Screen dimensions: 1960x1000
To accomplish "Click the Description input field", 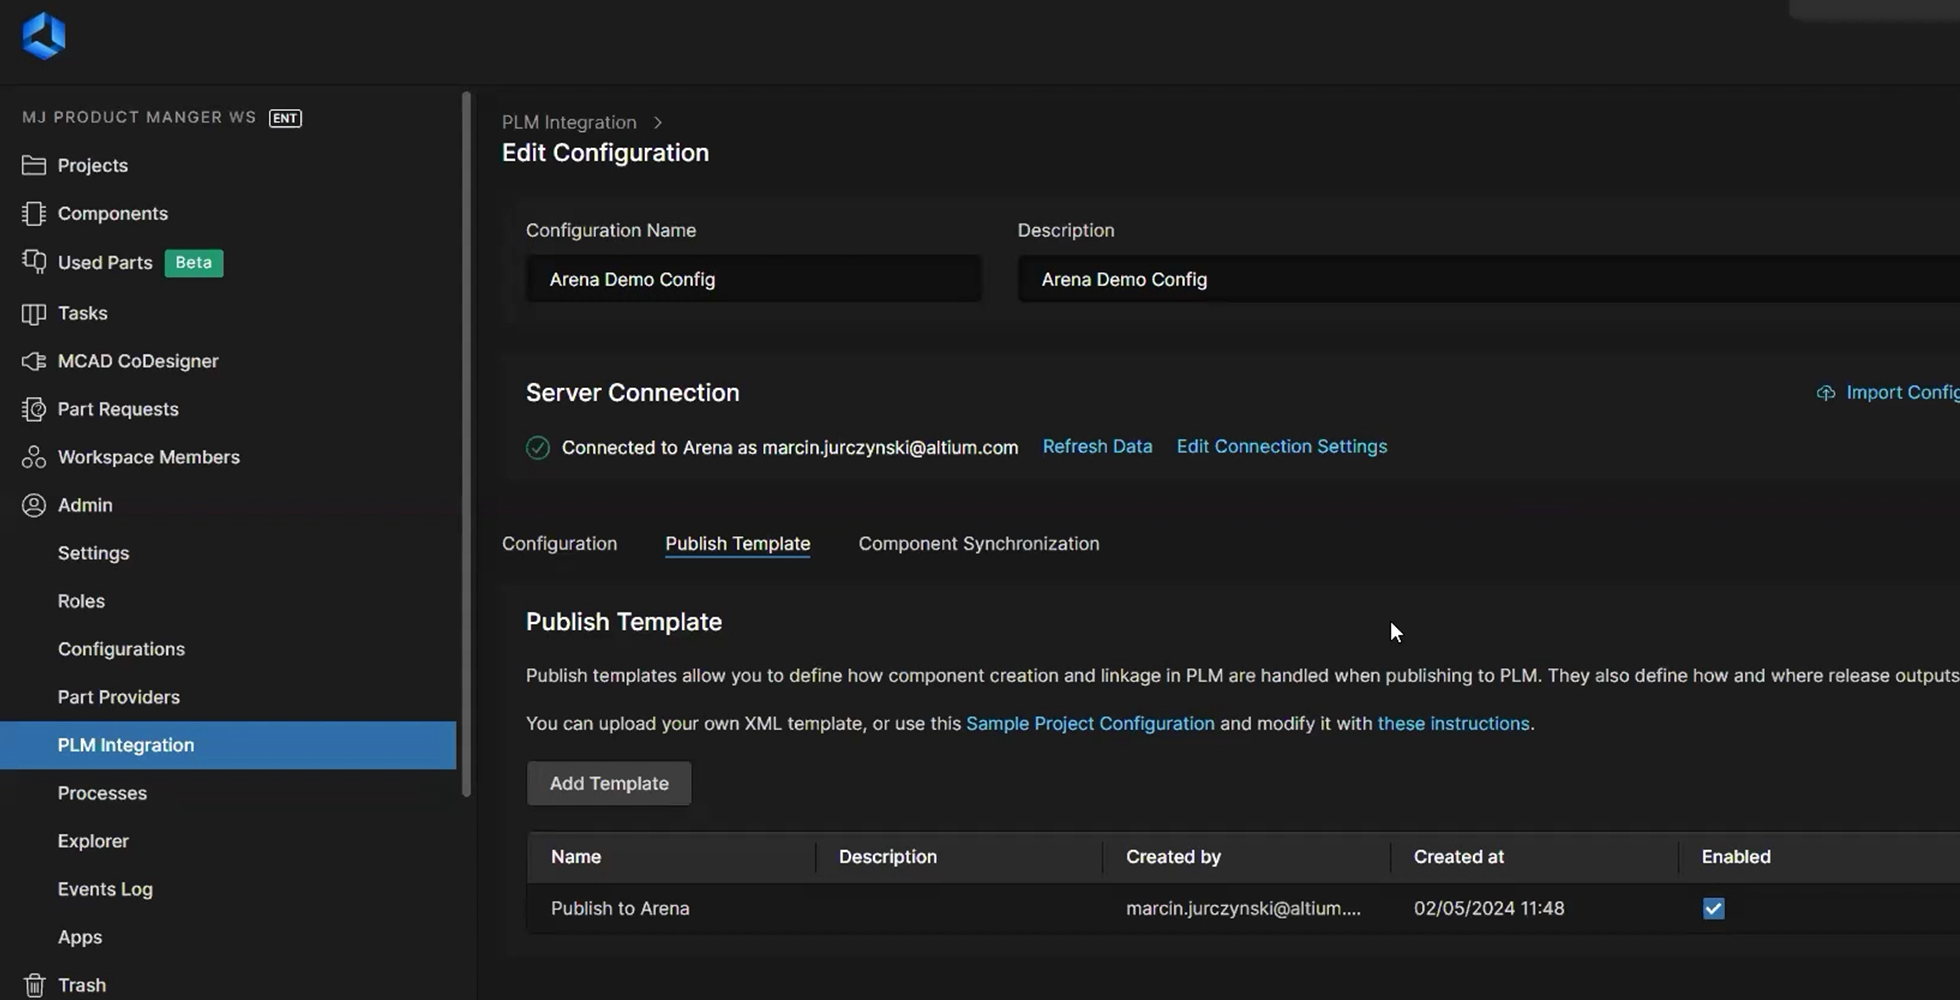I will (x=1489, y=279).
